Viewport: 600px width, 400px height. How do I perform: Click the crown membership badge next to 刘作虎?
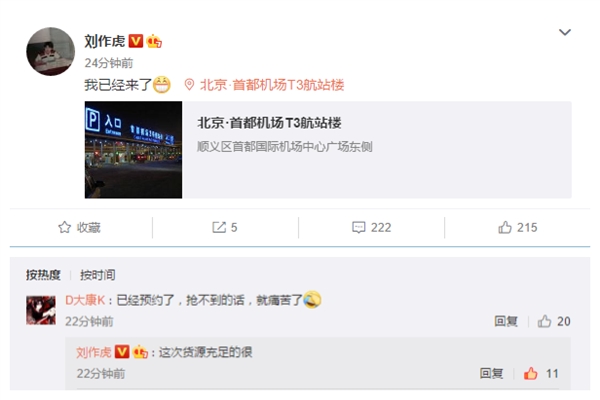pos(154,41)
